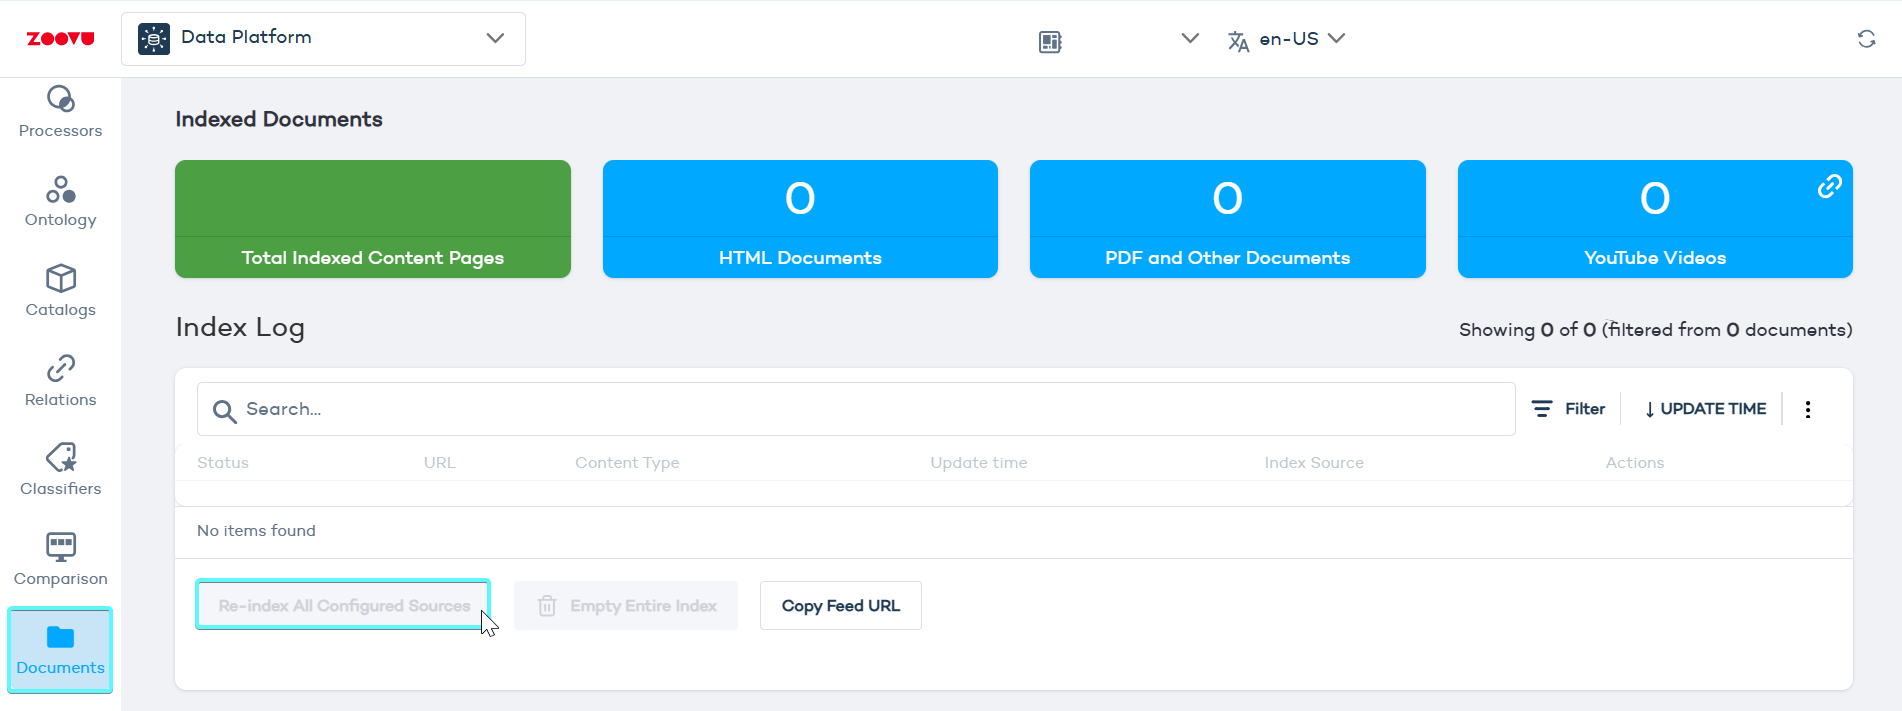The image size is (1902, 711).
Task: Open the Processors sidebar section
Action: (x=60, y=112)
